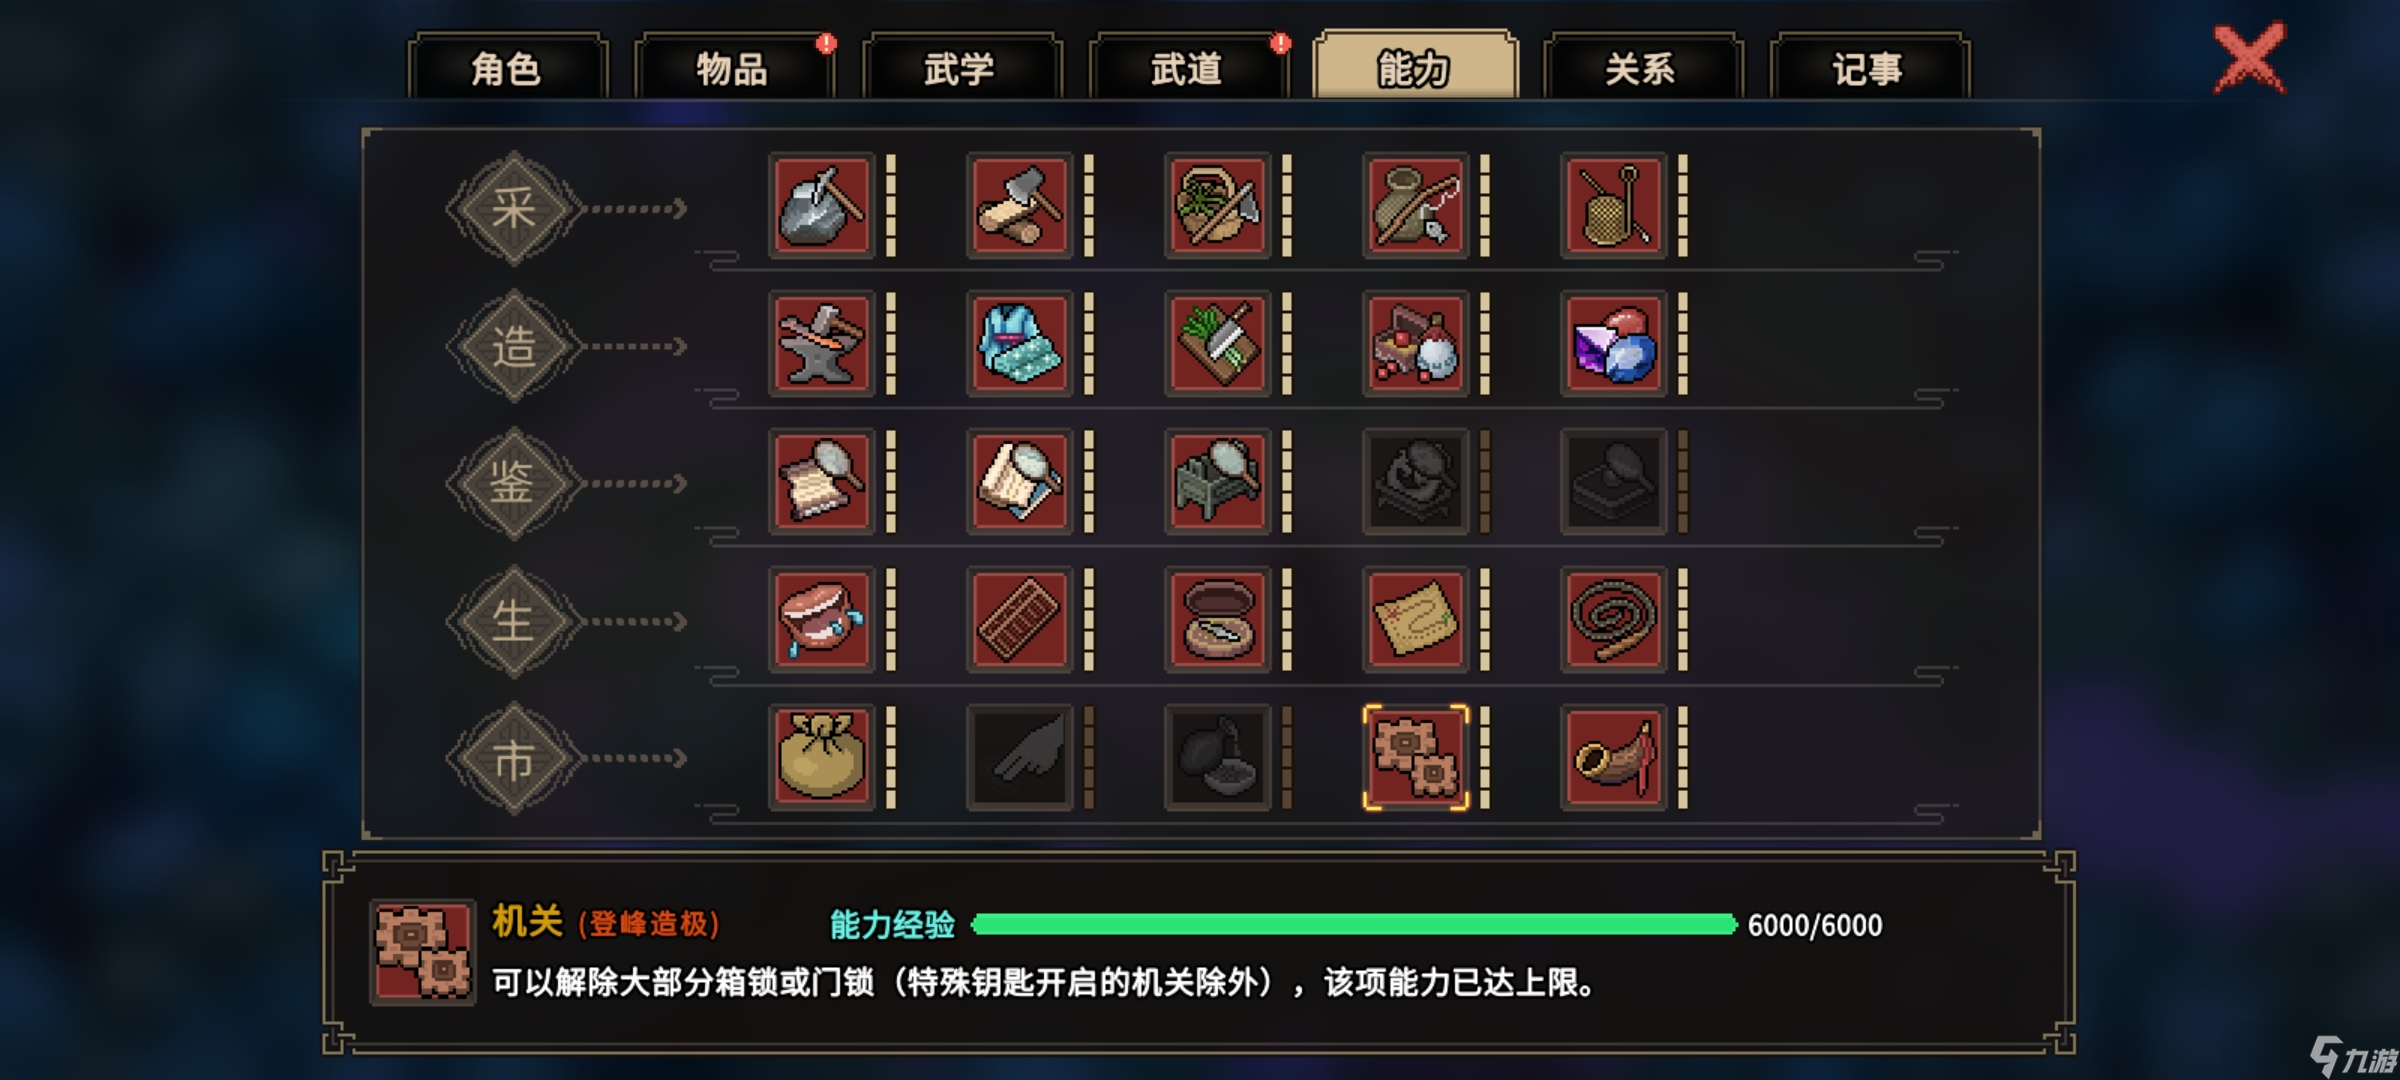
Task: Select the coiled whip skill icon
Action: 1613,620
